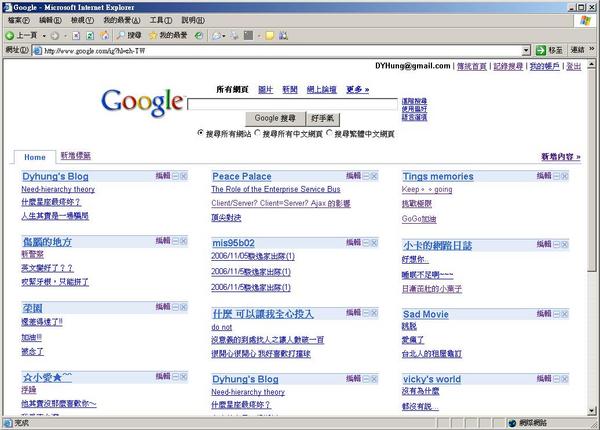The image size is (600, 430).
Task: Click the 網際網路 zone globe in the status bar
Action: pos(512,423)
